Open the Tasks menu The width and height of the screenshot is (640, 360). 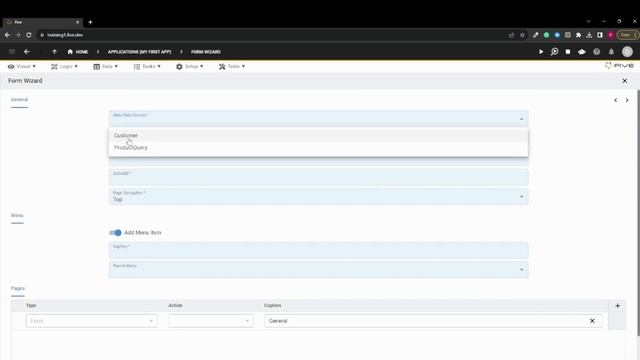click(x=147, y=67)
